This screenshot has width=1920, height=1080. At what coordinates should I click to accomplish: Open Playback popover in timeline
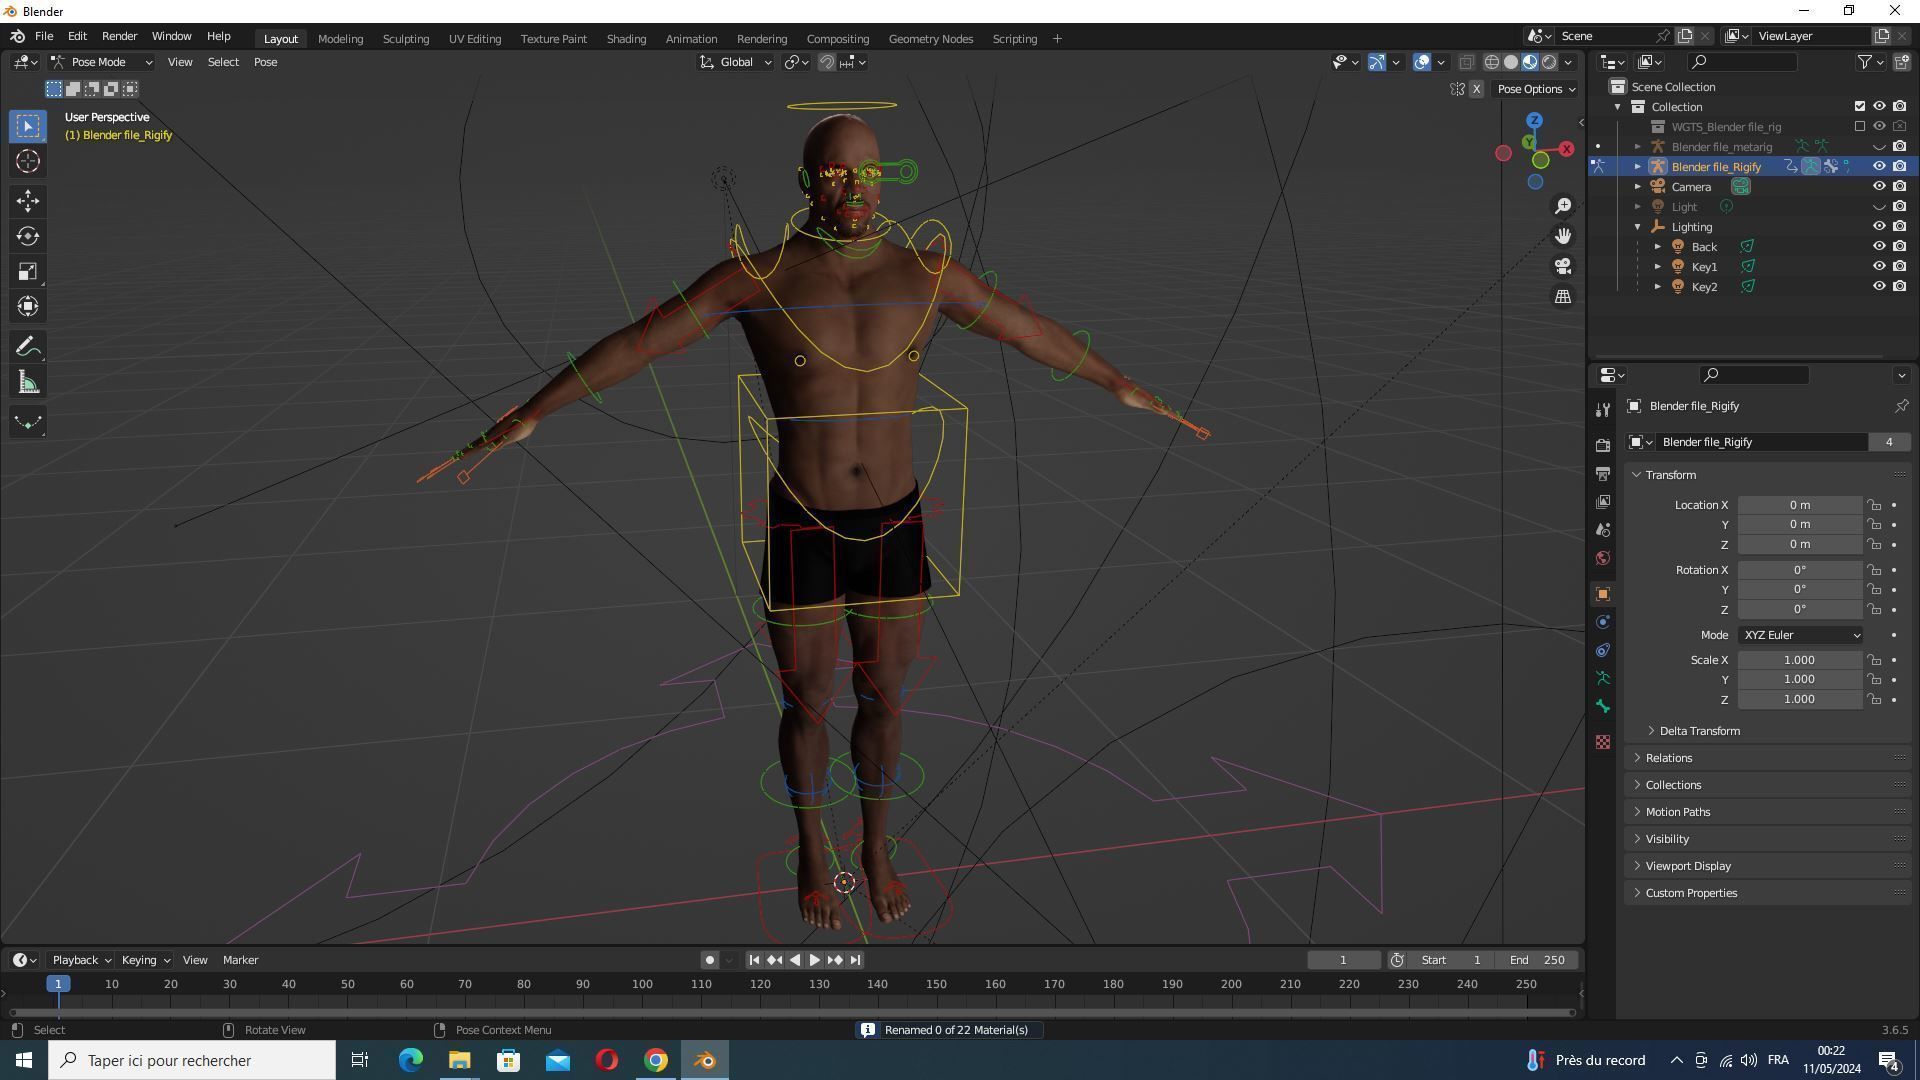tap(81, 960)
